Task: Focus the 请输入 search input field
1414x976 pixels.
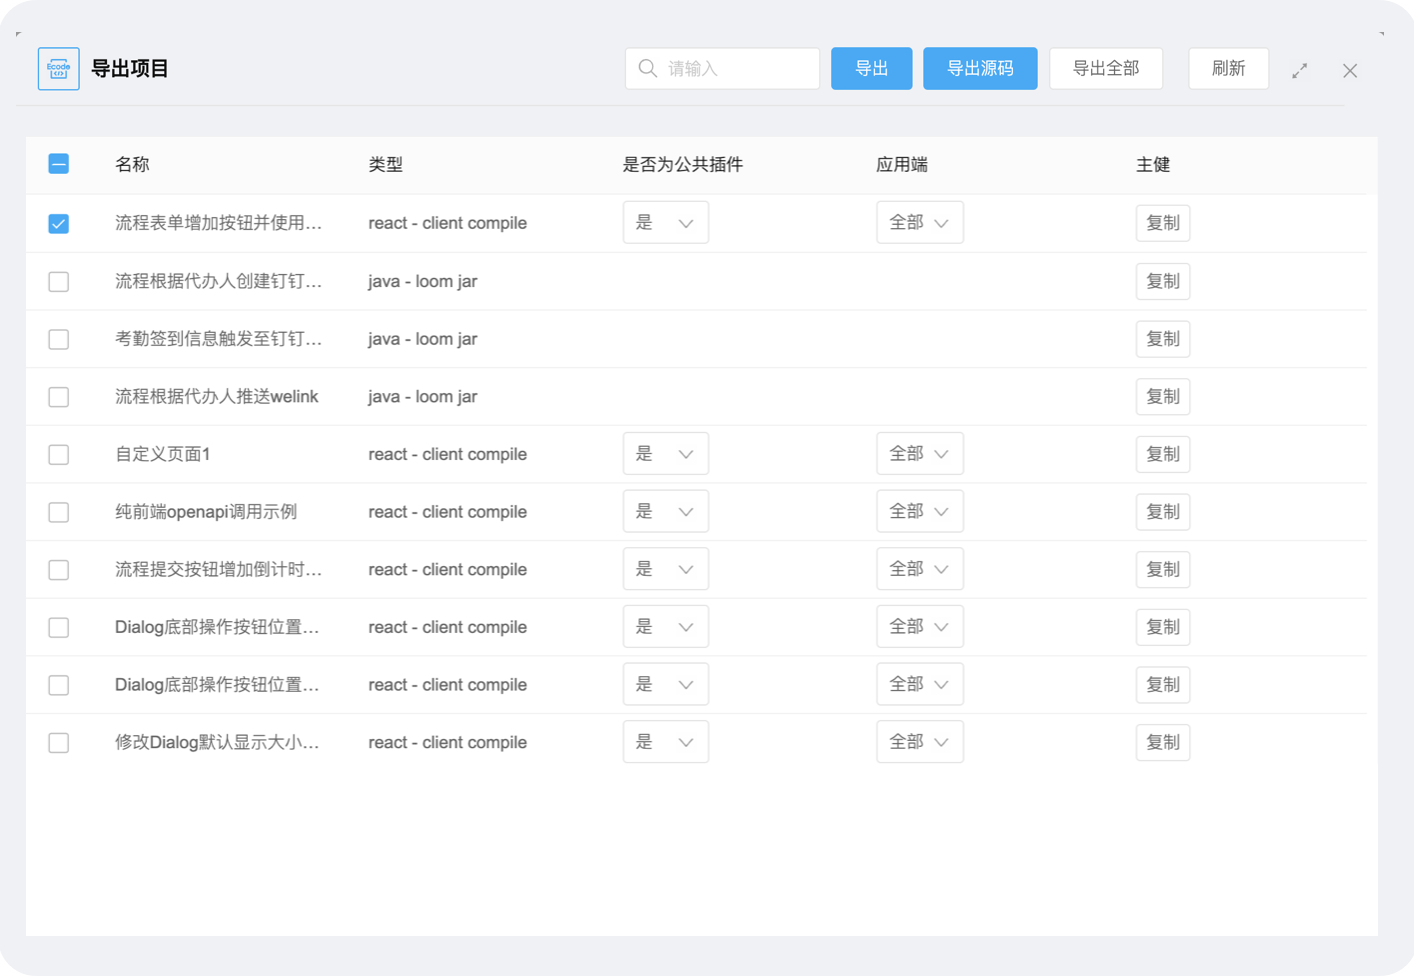Action: [722, 68]
